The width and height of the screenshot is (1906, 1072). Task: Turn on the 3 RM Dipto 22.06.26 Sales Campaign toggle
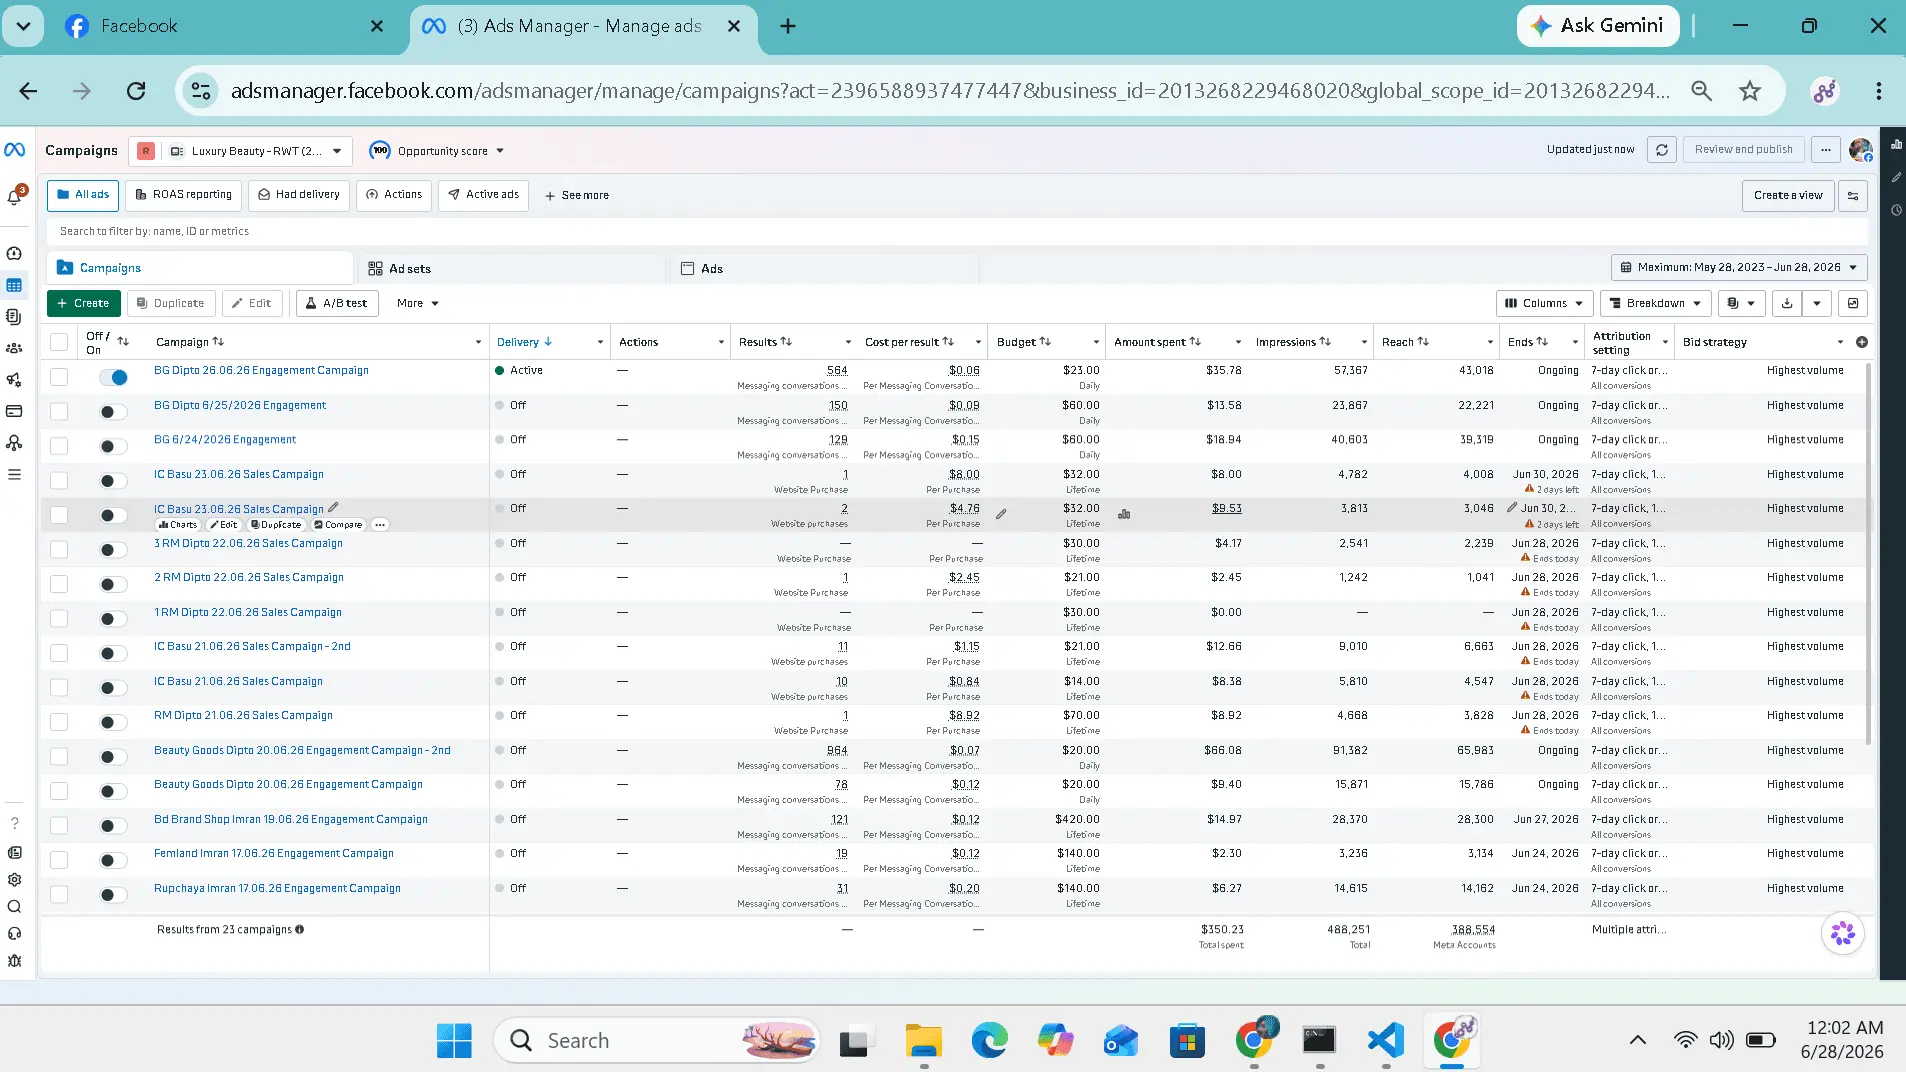(113, 550)
